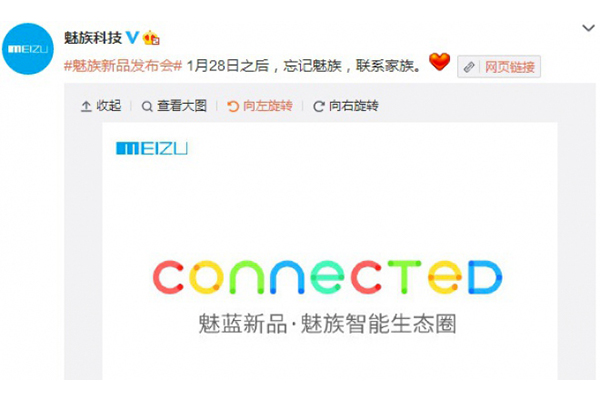600x400 pixels.
Task: Click the link chain icon in 网页链接
Action: pos(469,67)
